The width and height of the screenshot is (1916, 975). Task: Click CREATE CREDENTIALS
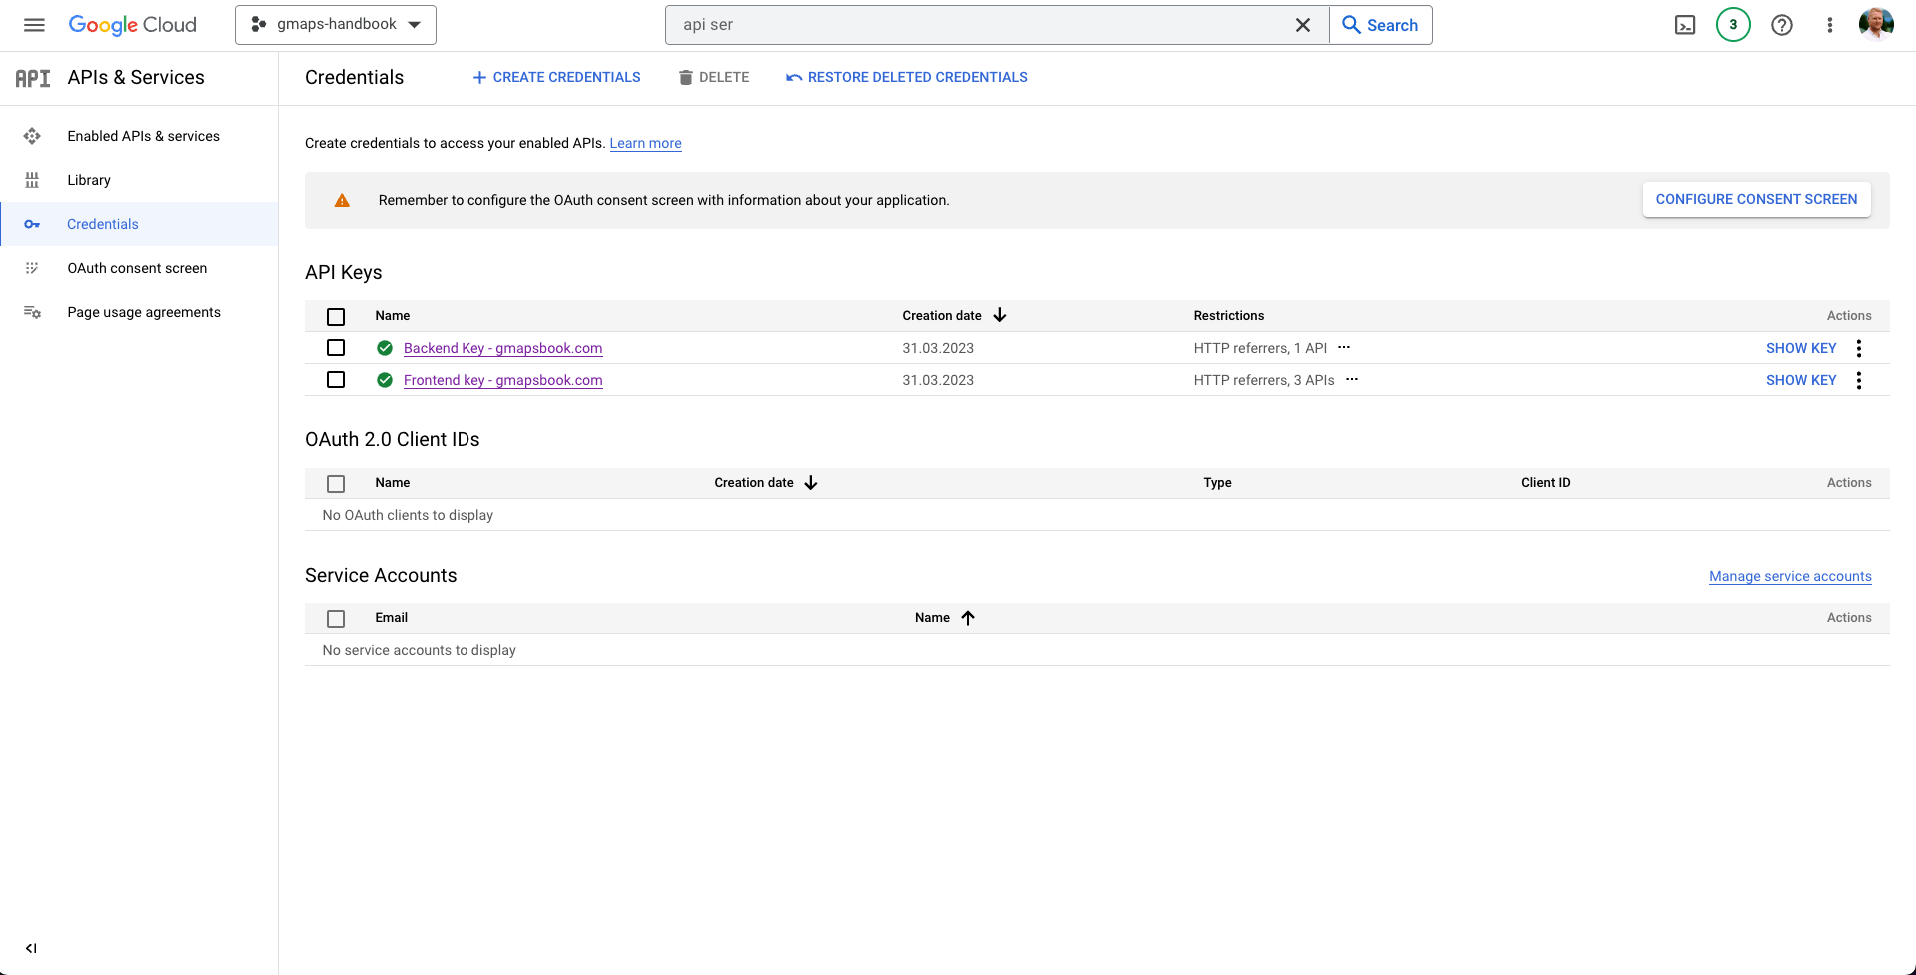[556, 77]
